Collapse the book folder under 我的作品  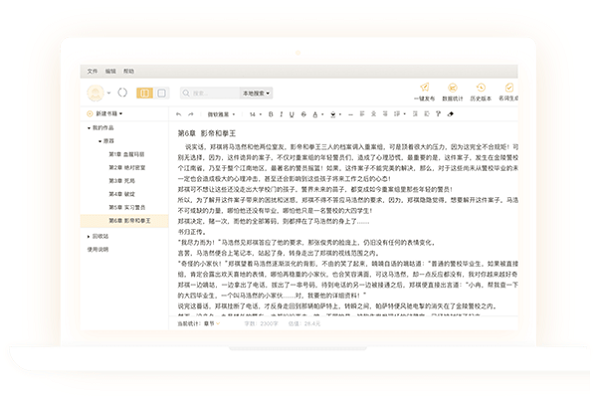[x=100, y=141]
